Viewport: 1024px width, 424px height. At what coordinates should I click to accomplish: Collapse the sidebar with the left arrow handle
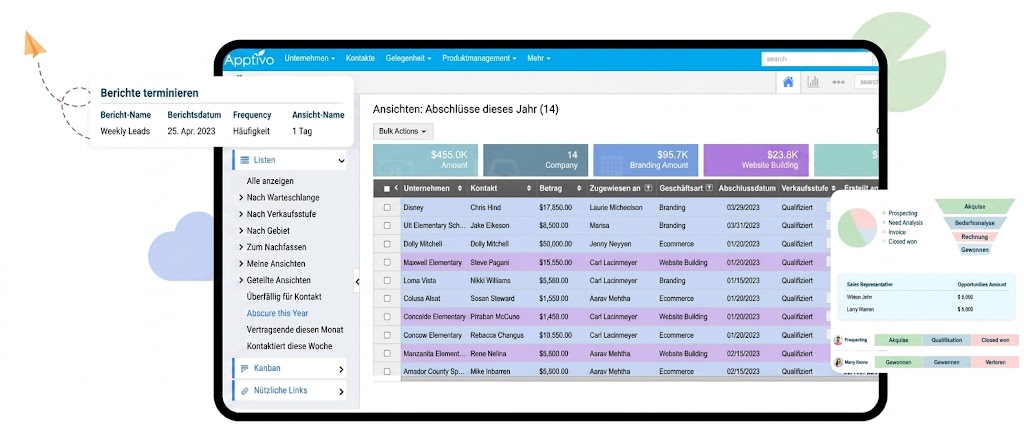(357, 282)
